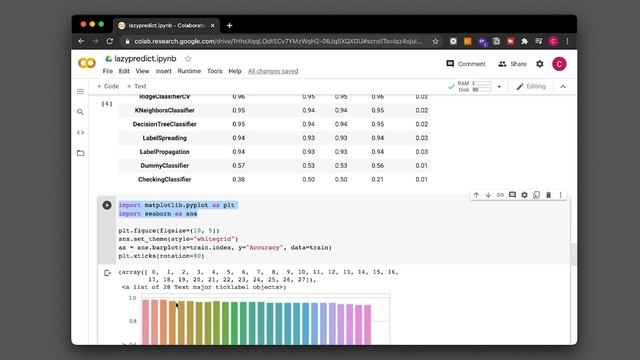Viewport: 640px width, 360px height.
Task: Open the Edit menu
Action: click(124, 71)
